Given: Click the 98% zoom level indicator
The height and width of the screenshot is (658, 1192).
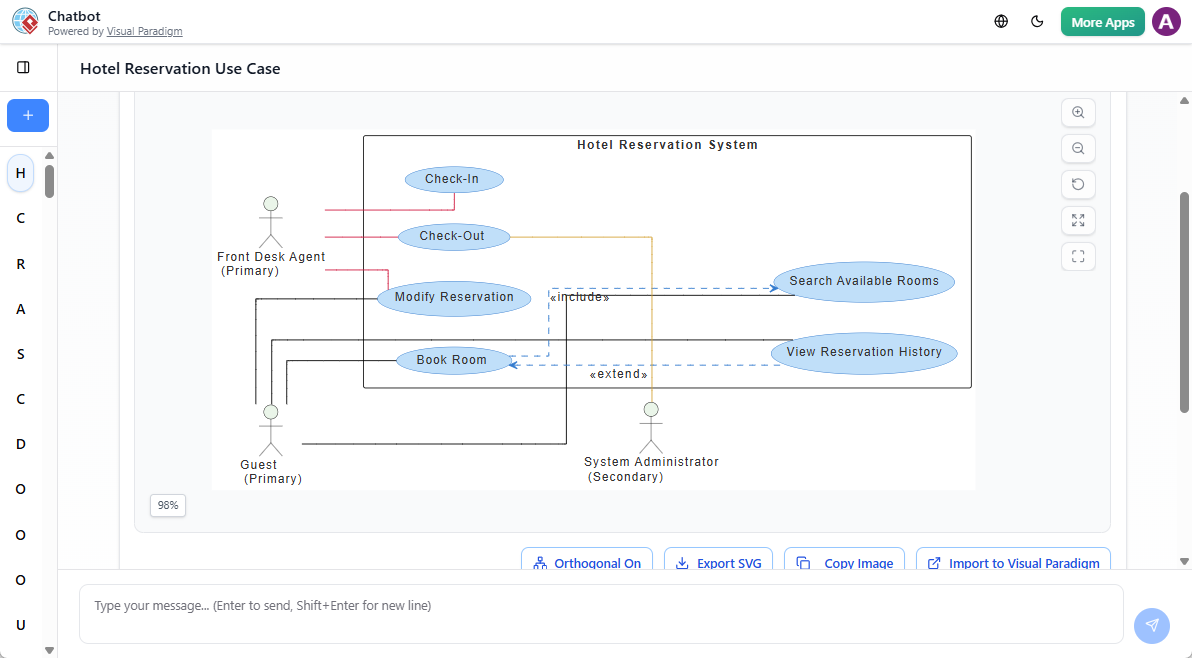Looking at the screenshot, I should click(x=167, y=505).
